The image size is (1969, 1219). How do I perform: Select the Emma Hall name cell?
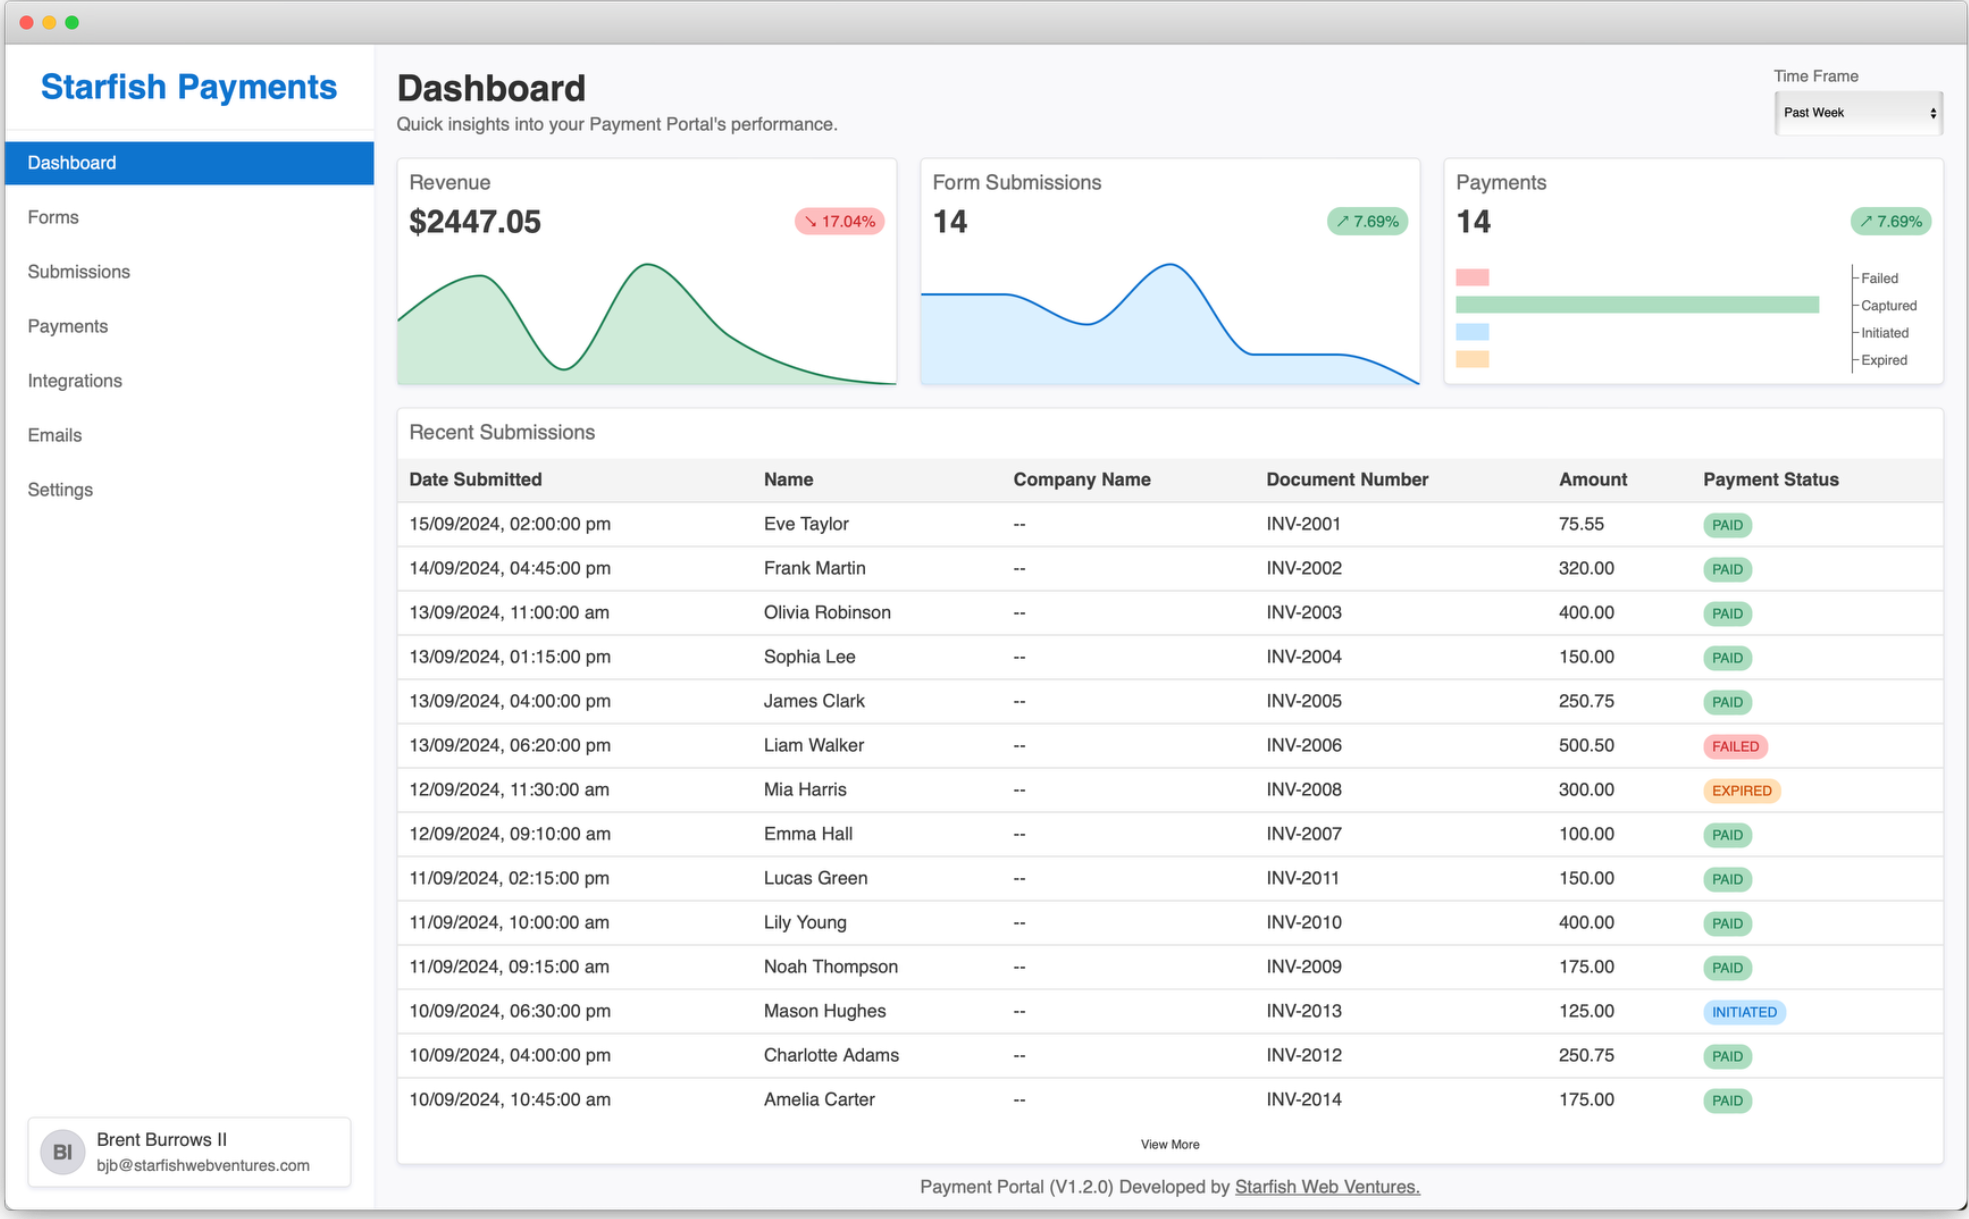[x=808, y=834]
